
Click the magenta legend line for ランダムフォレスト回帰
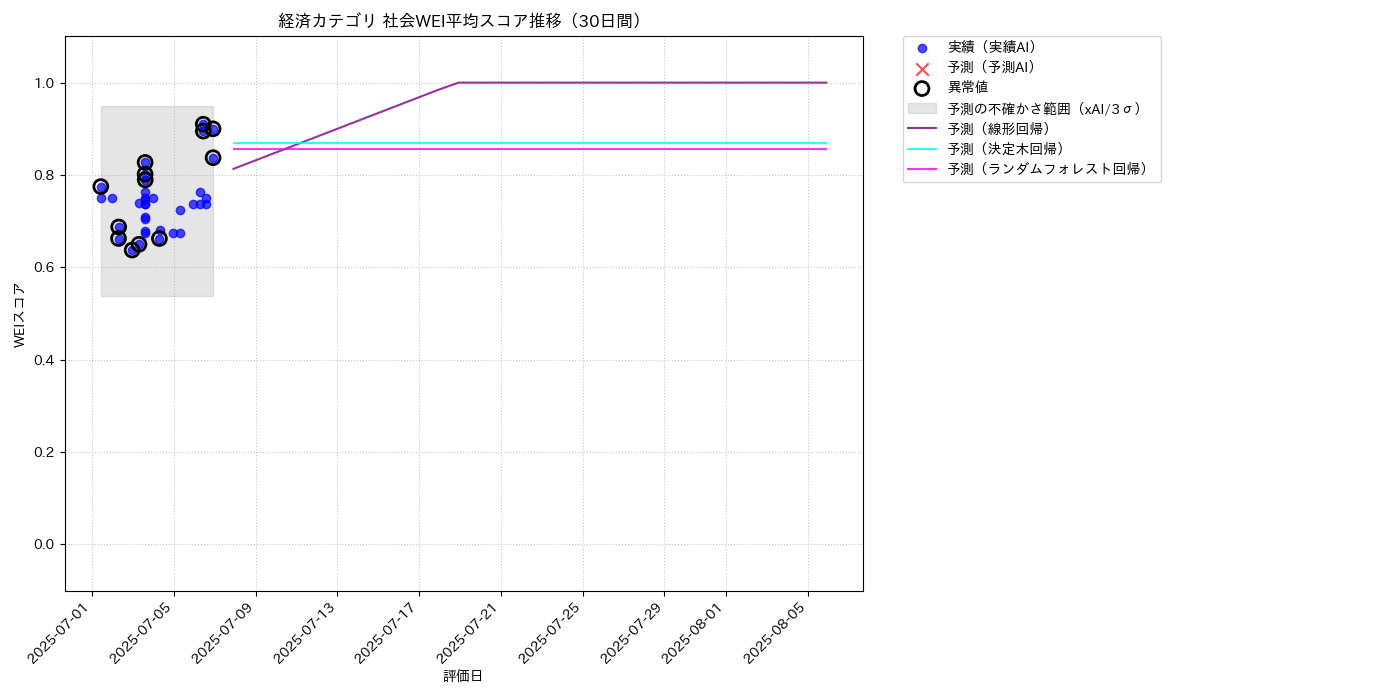tap(922, 169)
